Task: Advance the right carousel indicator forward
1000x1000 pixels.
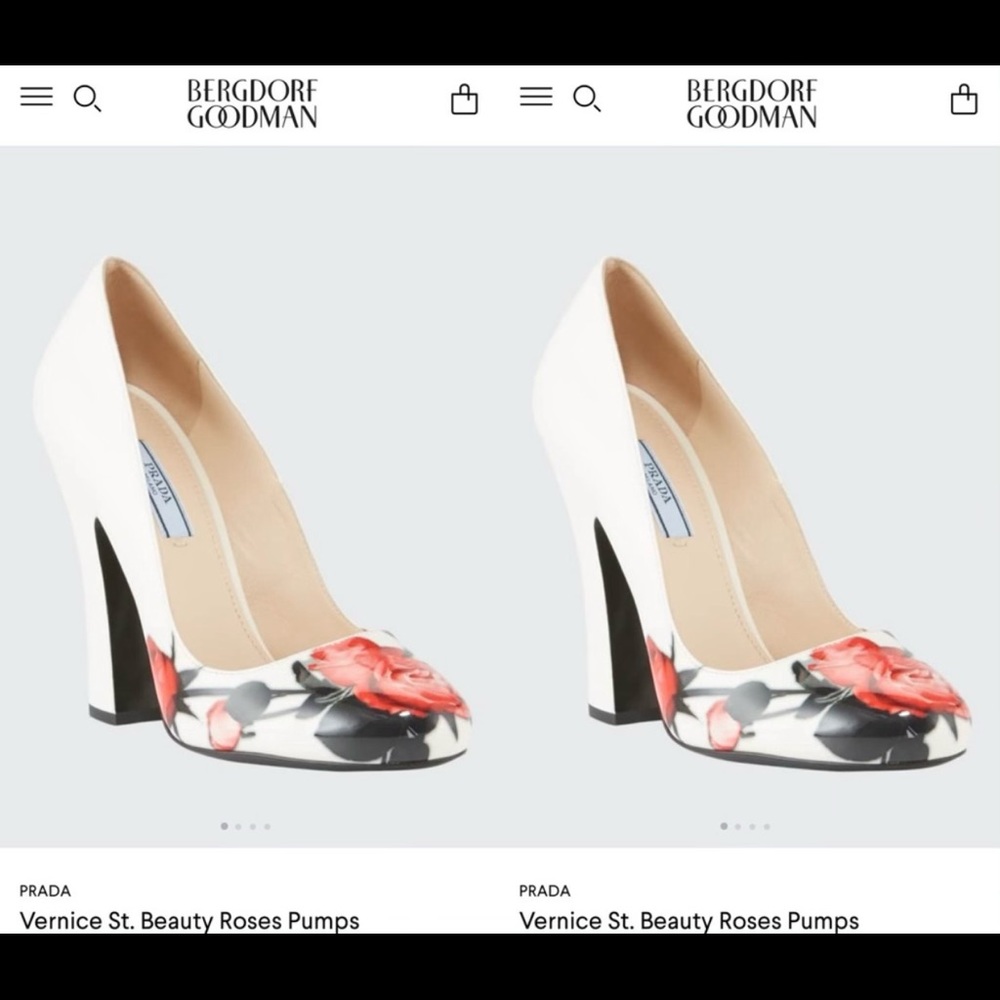Action: (x=737, y=826)
